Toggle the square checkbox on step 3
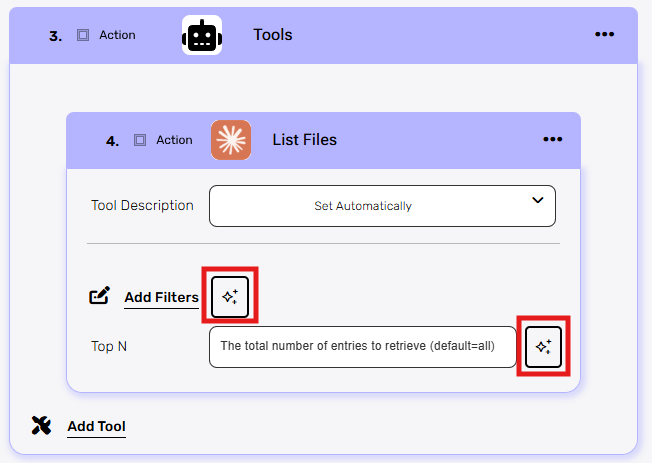Viewport: 652px width, 463px height. tap(83, 35)
